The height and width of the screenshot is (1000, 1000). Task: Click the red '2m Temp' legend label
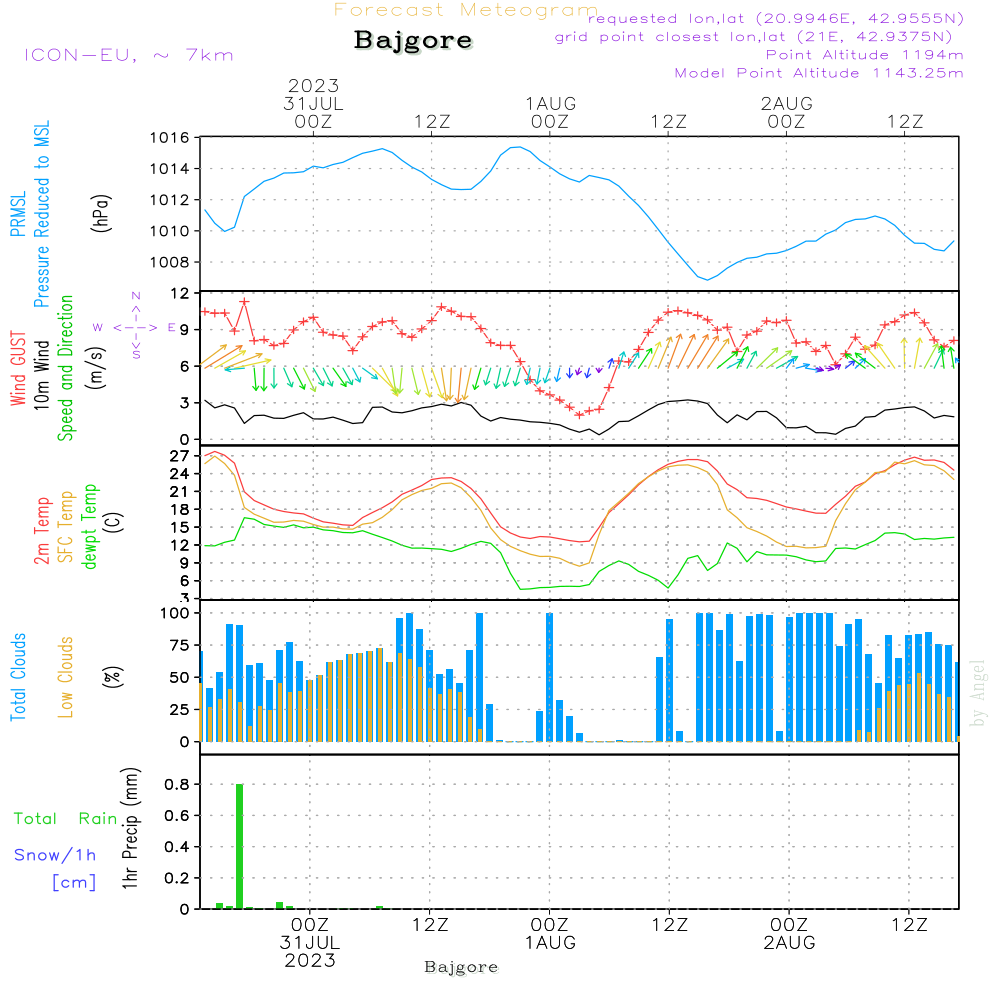[41, 531]
